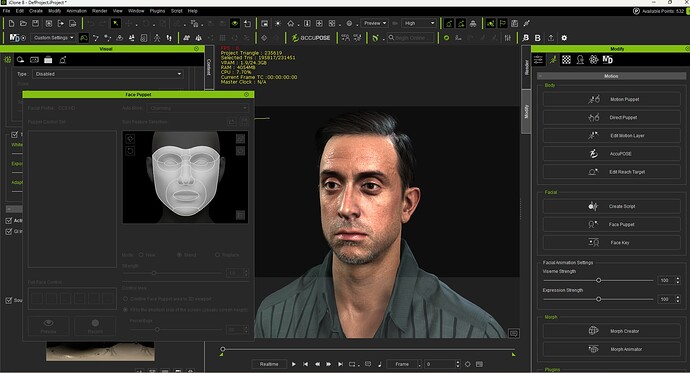The height and width of the screenshot is (373, 690).
Task: Open the File menu
Action: click(6, 11)
